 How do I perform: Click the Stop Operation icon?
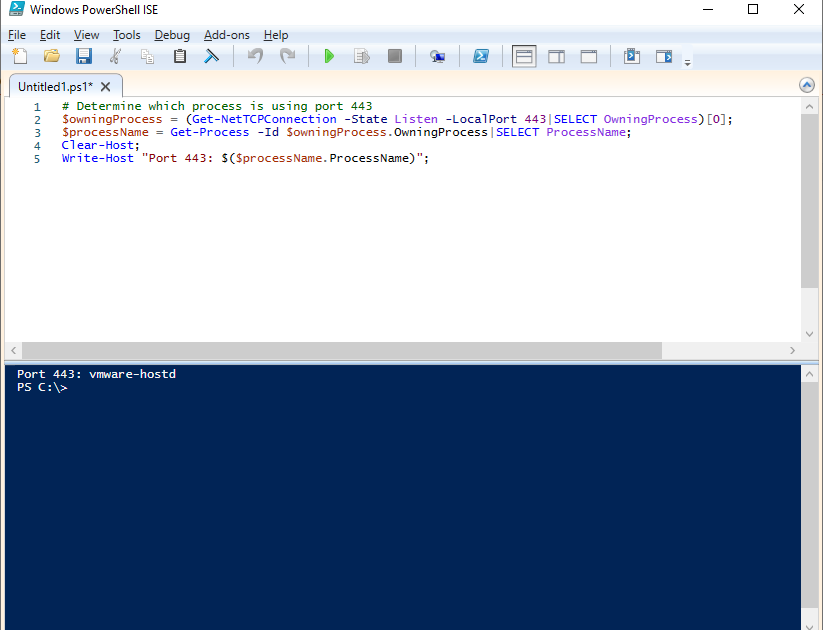pos(394,56)
